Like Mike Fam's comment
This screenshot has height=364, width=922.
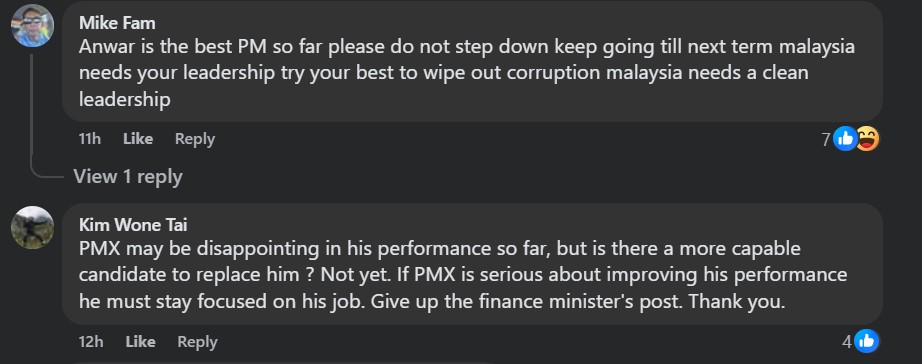point(138,139)
